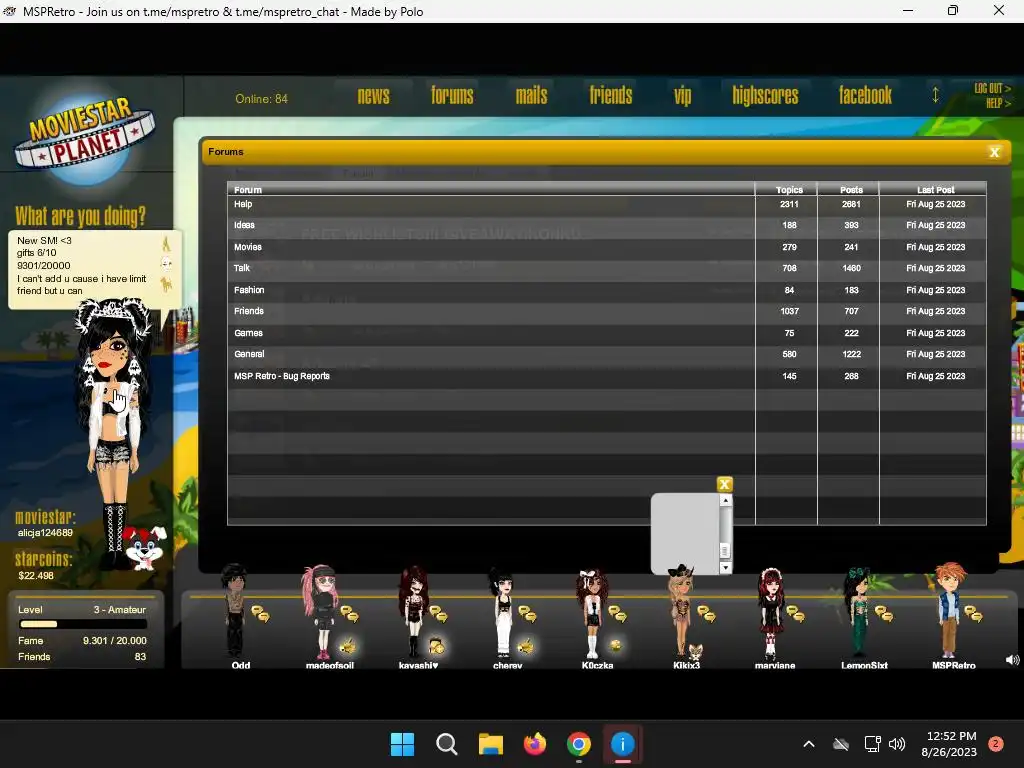1024x768 pixels.
Task: Click chat bubbles icon beside madeofsoil
Action: (x=349, y=614)
